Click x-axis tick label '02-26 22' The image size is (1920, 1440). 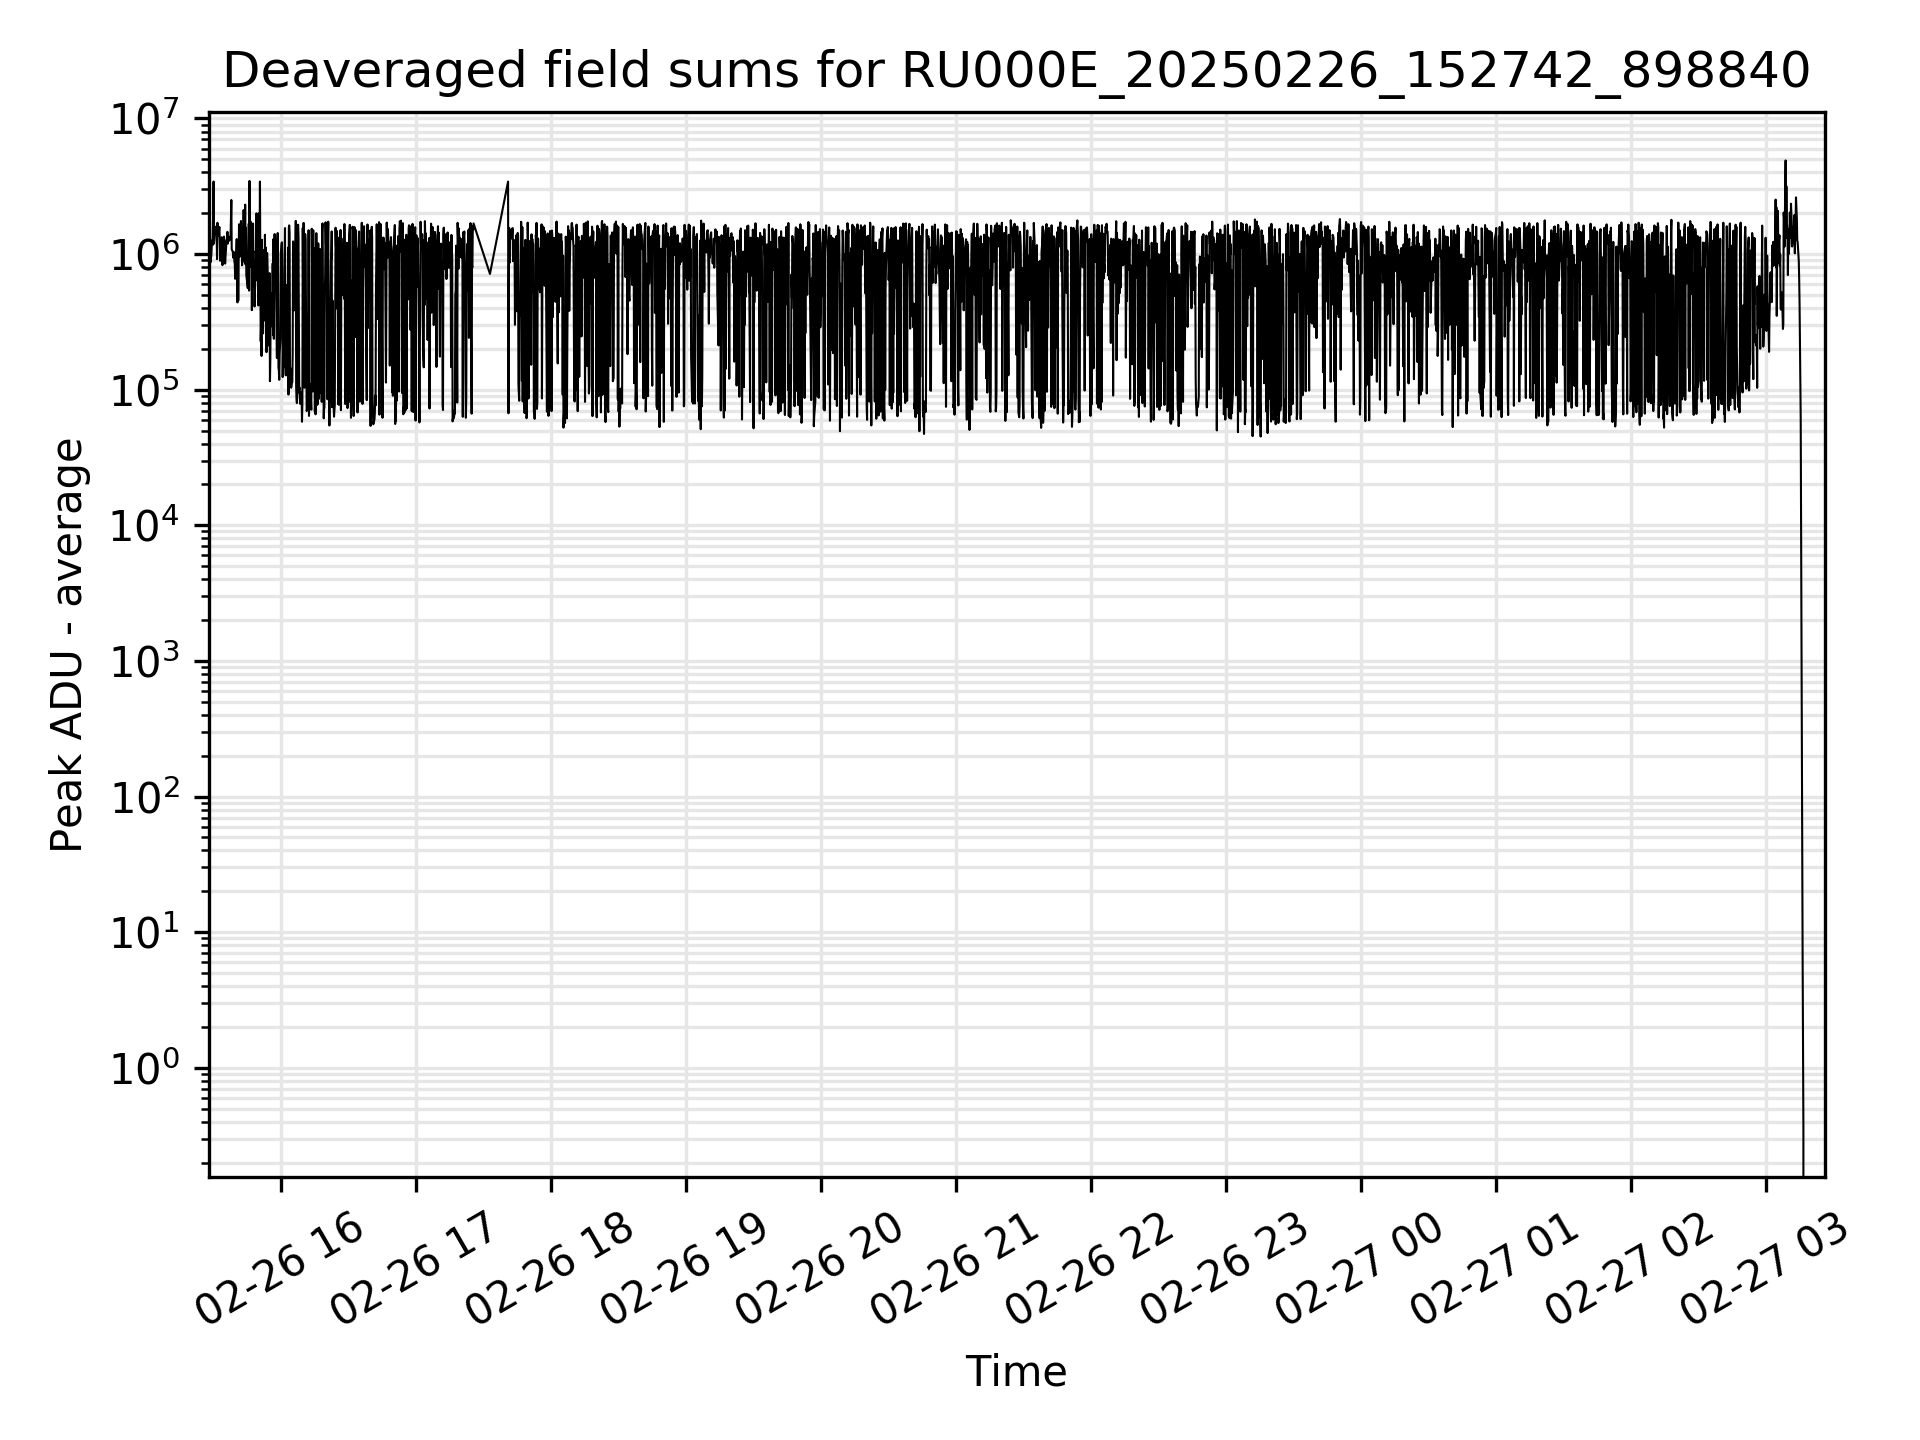click(x=1090, y=1270)
